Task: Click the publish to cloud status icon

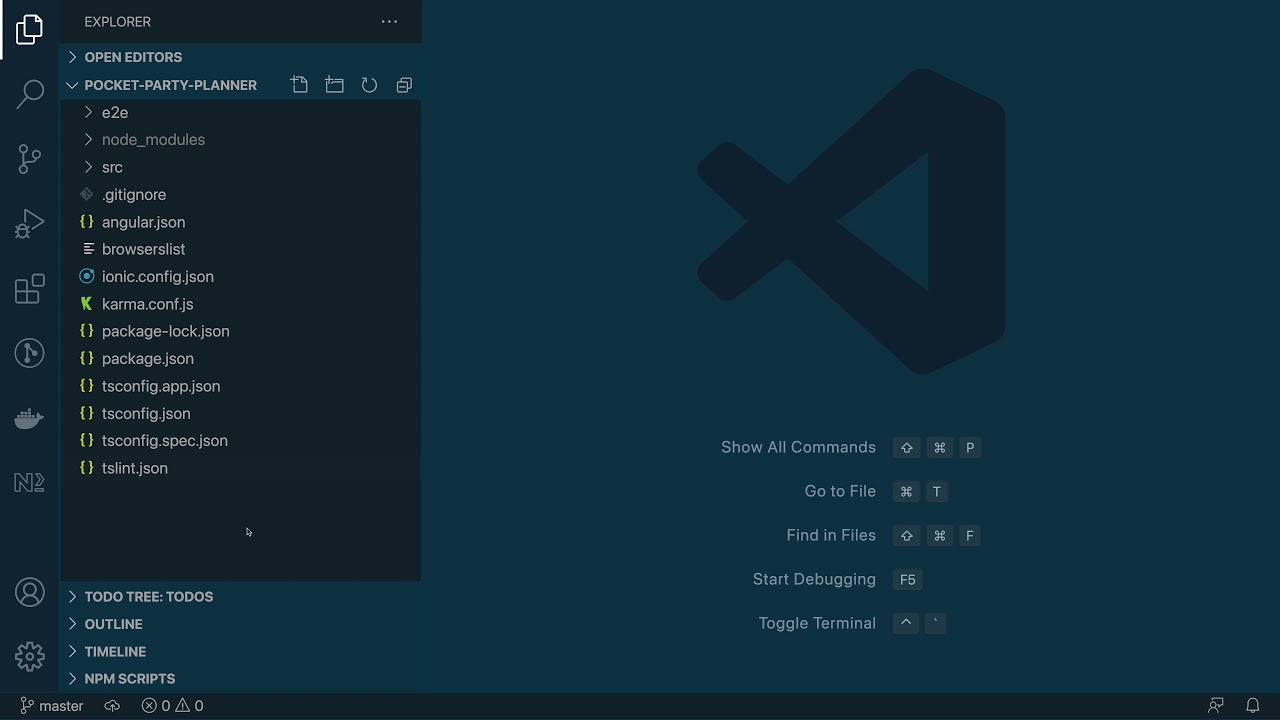Action: click(x=112, y=705)
